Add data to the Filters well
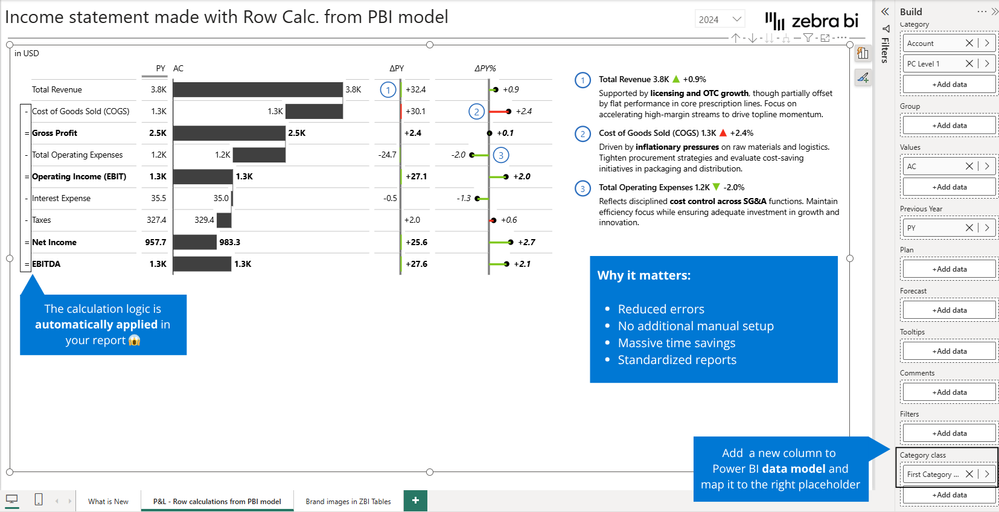Image resolution: width=999 pixels, height=512 pixels. click(x=949, y=433)
